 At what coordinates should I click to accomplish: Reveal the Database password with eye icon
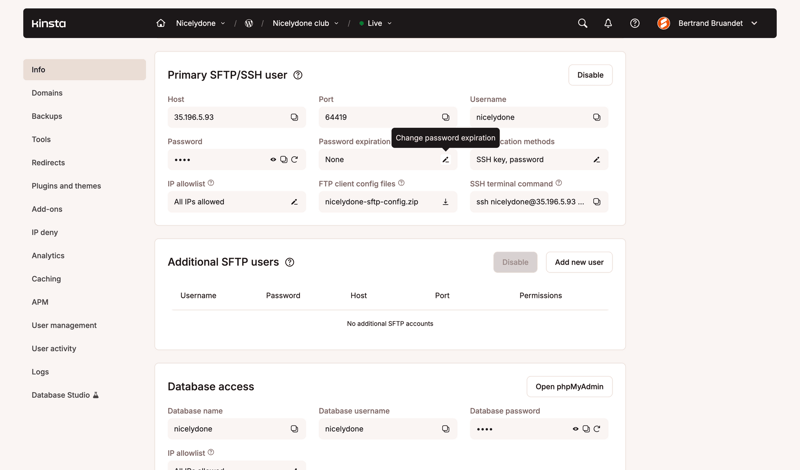pos(576,429)
